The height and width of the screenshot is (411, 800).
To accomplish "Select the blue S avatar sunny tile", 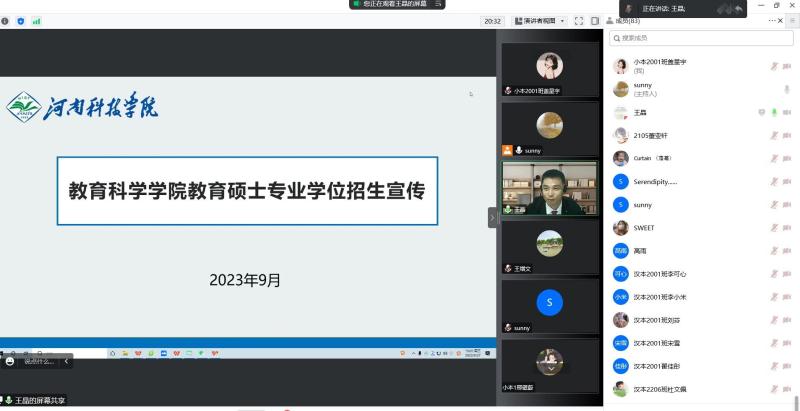I will point(549,306).
